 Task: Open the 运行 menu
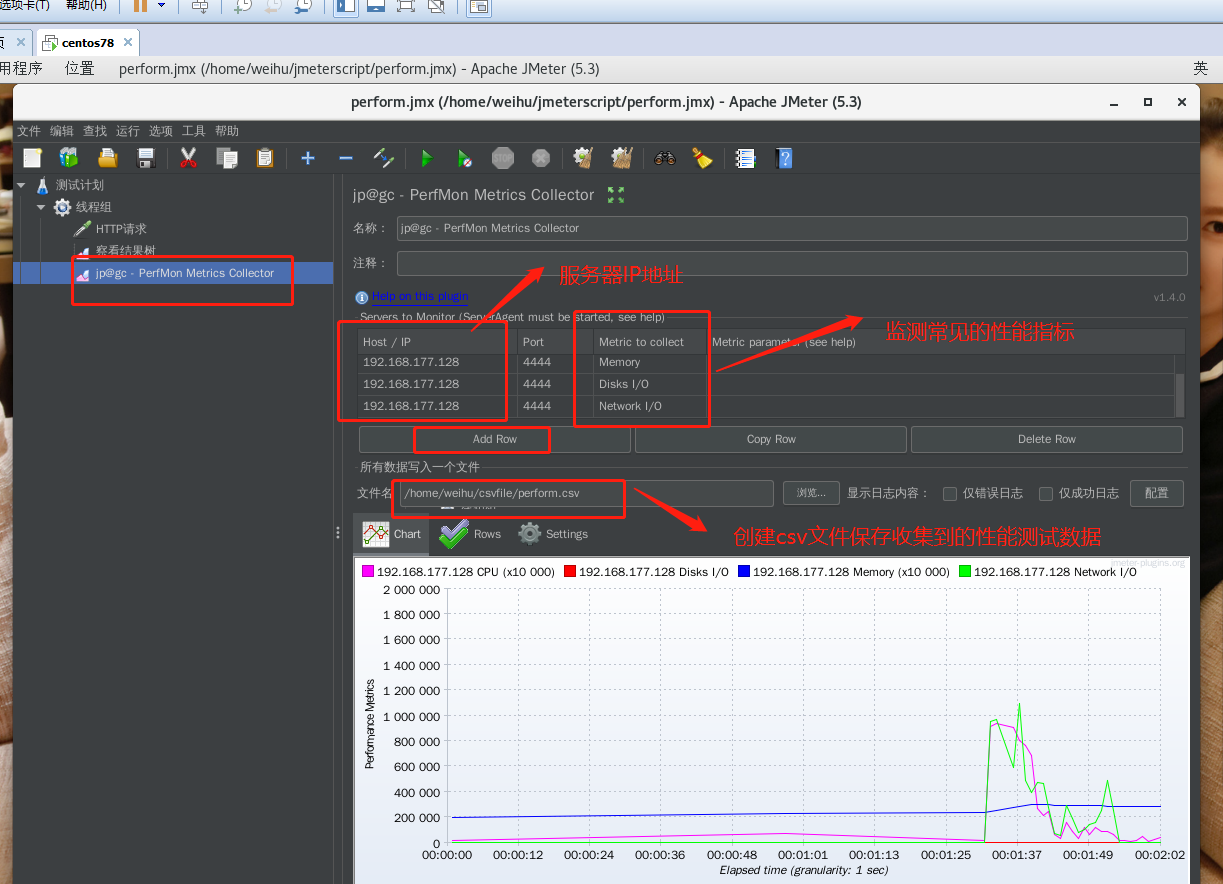click(x=128, y=131)
